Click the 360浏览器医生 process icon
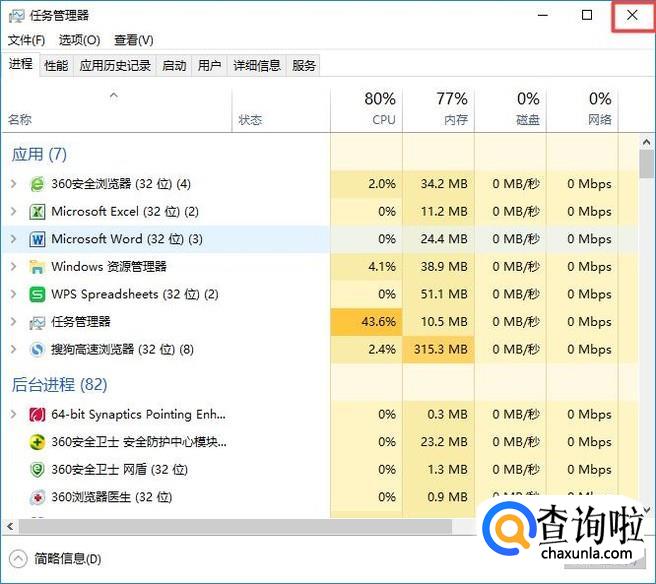This screenshot has height=584, width=656. point(37,497)
